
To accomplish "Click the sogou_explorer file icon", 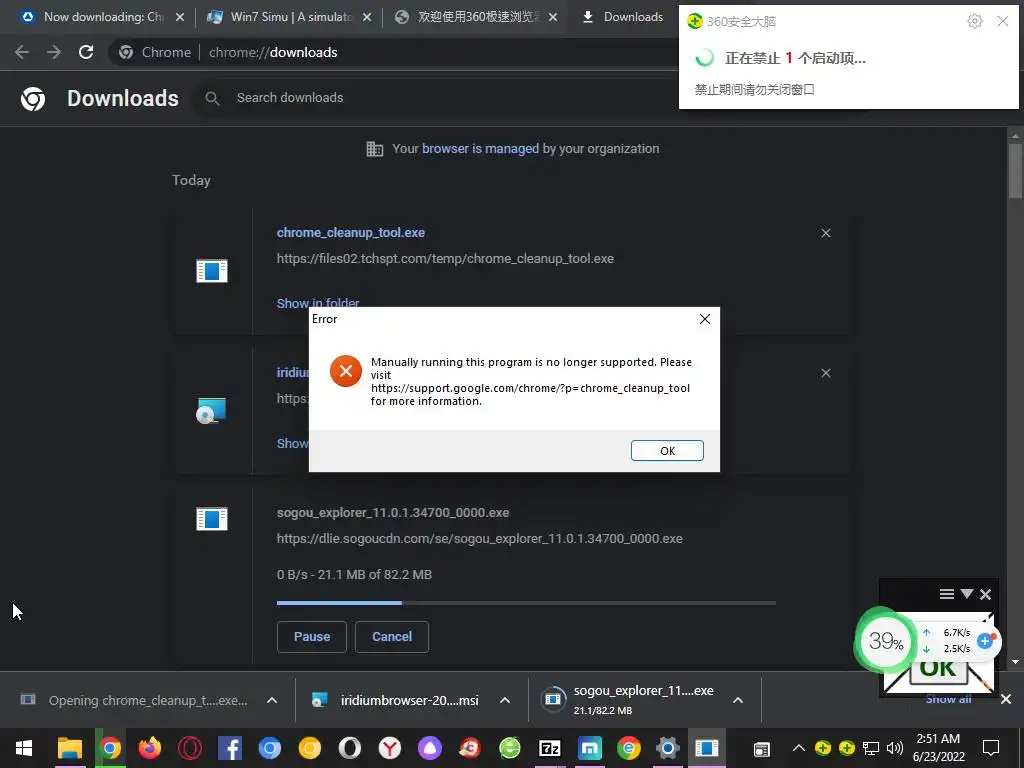I will click(212, 519).
